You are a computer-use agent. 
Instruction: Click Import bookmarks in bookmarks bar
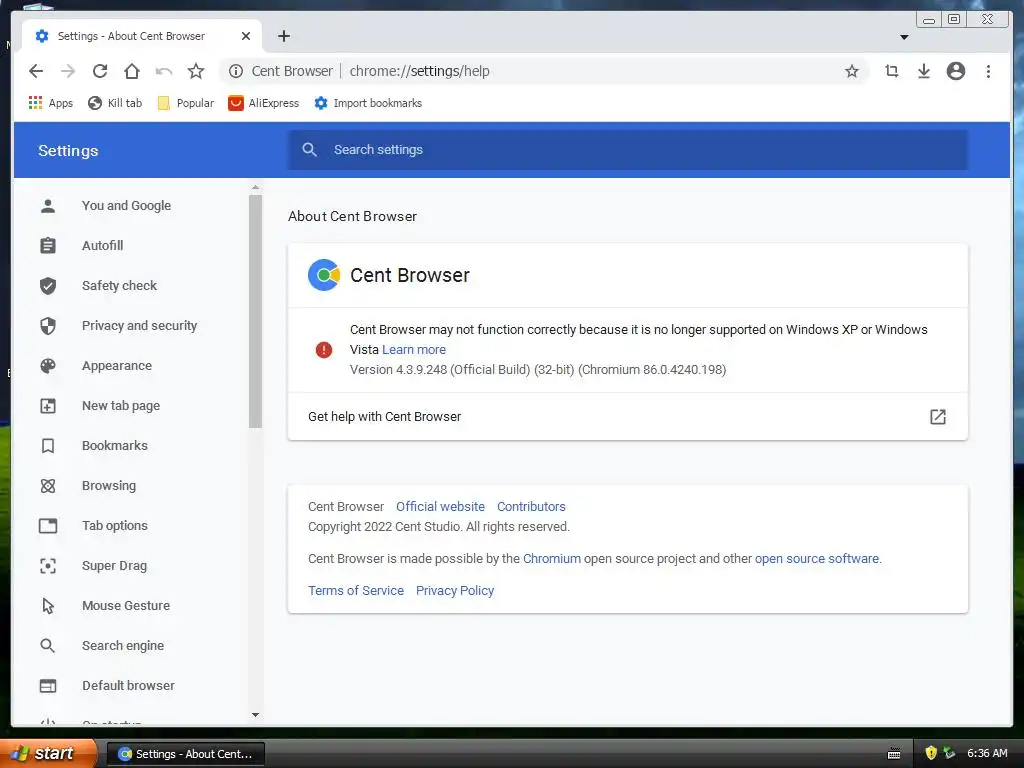tap(368, 103)
